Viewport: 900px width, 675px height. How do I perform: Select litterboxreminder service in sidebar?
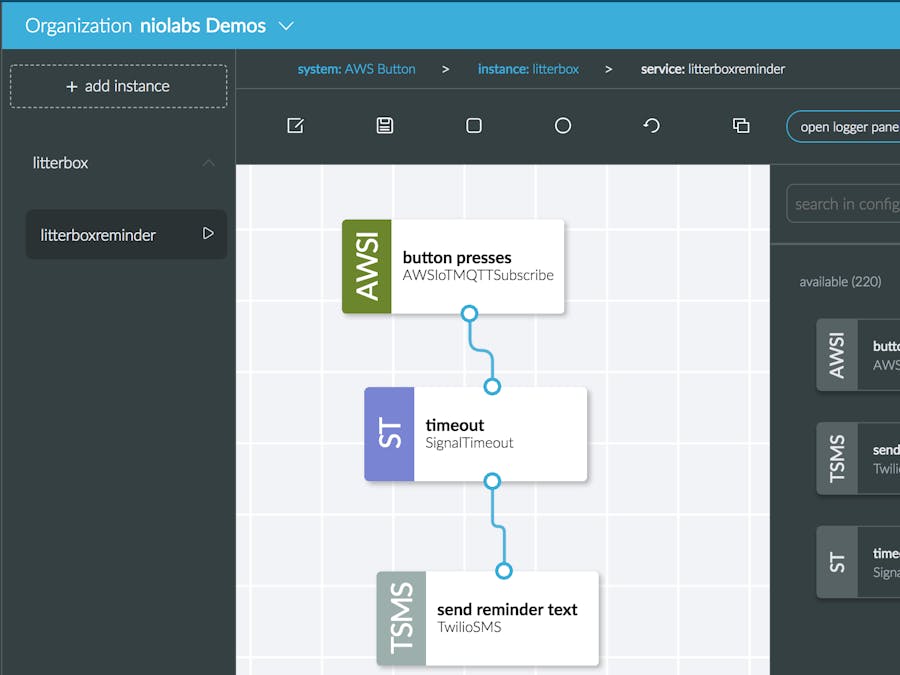[x=126, y=234]
